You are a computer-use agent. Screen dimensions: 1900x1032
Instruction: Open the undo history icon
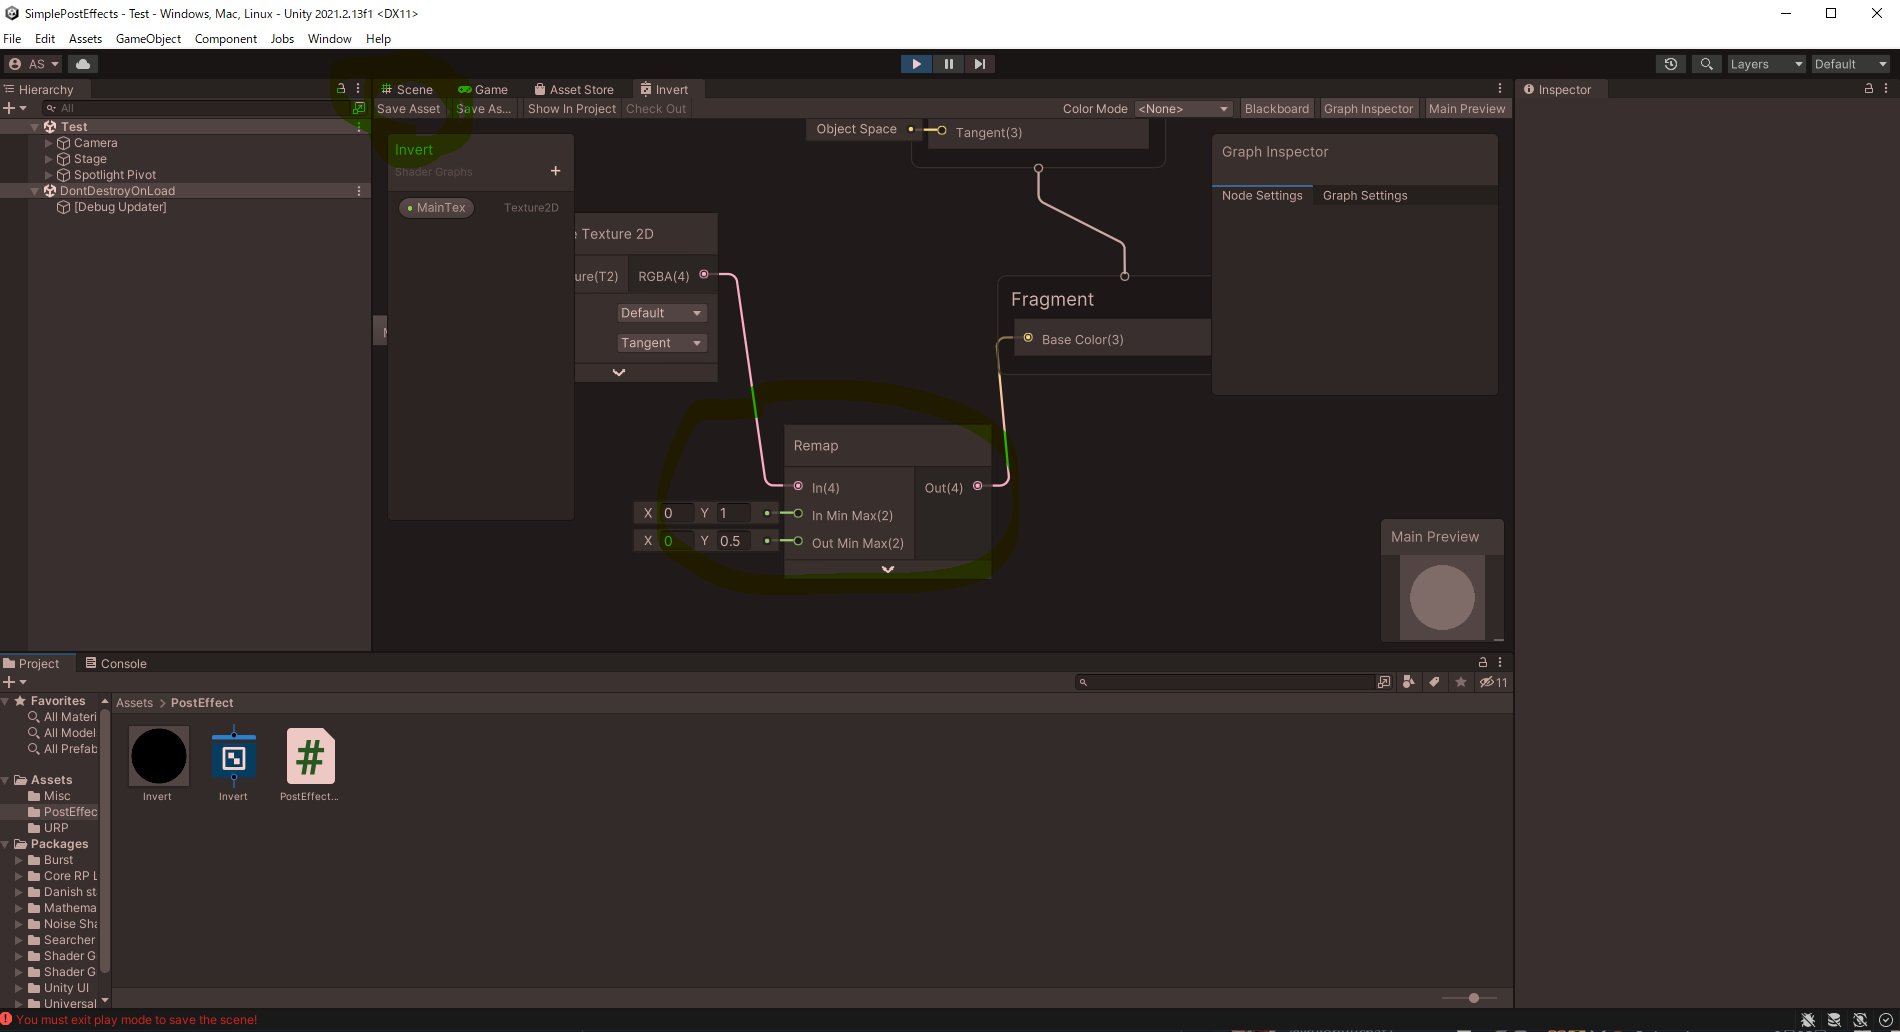tap(1670, 64)
